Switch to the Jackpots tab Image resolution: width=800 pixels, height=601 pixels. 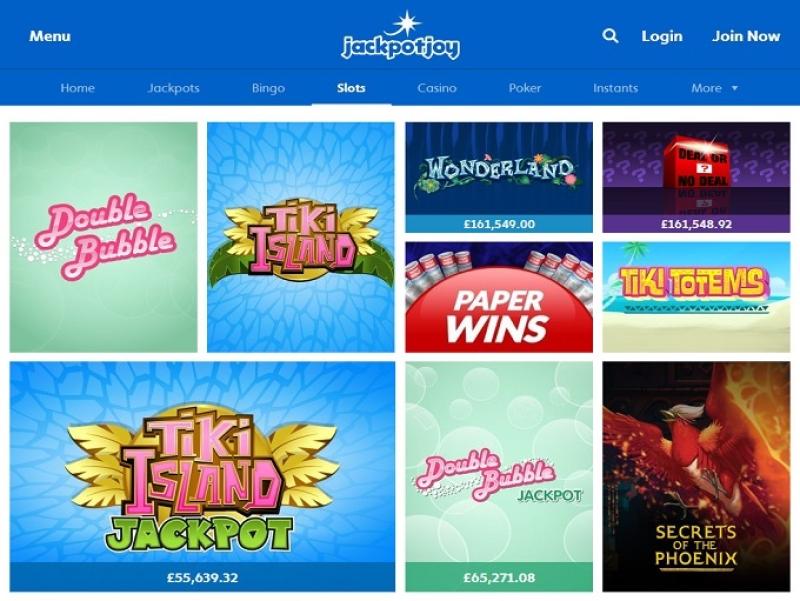(173, 88)
